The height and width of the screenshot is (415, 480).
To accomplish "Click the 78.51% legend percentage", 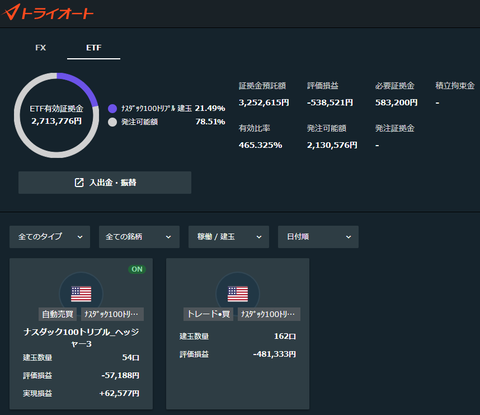I will [x=210, y=122].
